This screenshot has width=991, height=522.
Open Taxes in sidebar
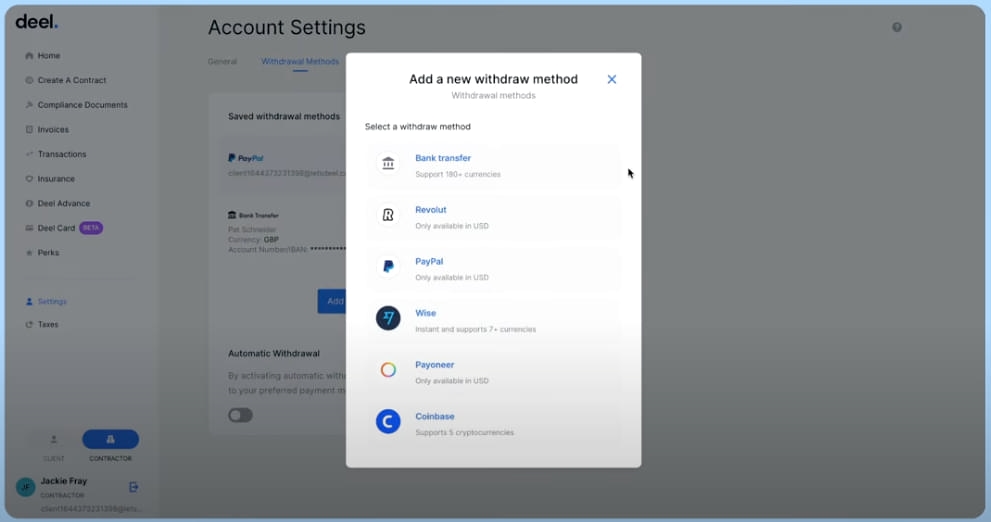pyautogui.click(x=48, y=324)
